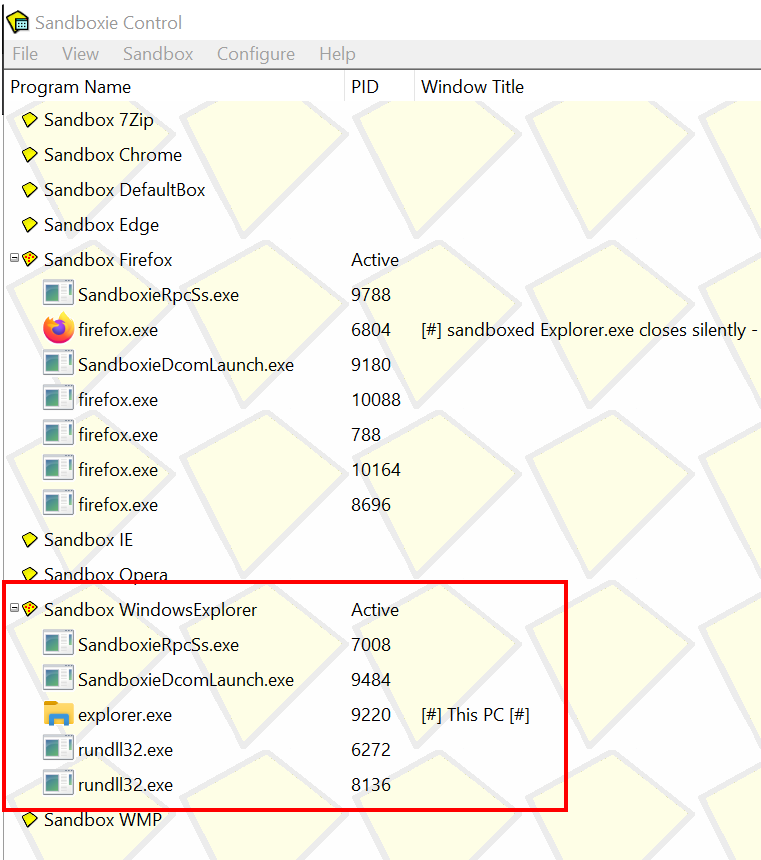Select the Sandbox WindowsExplorer row label
This screenshot has width=761, height=860.
(x=150, y=609)
